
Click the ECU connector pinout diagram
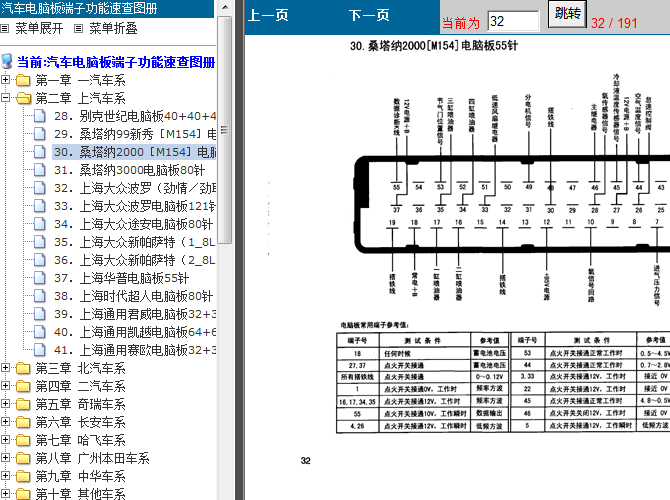[x=512, y=190]
